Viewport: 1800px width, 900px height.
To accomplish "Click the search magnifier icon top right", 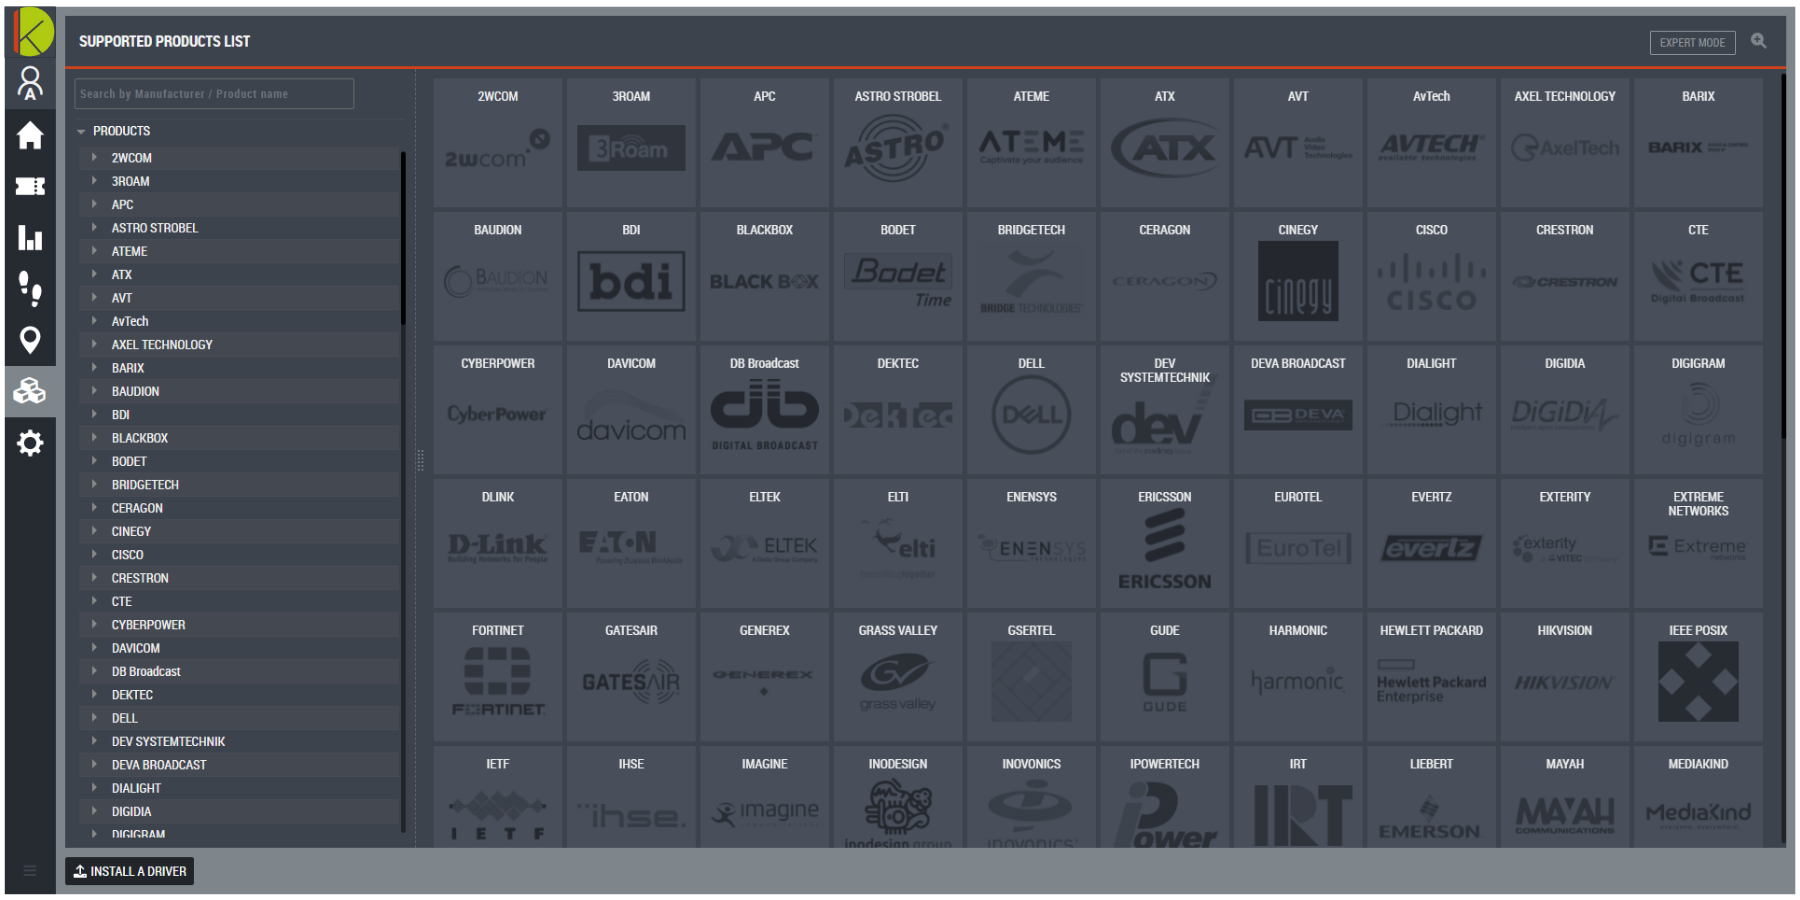I will [1758, 41].
